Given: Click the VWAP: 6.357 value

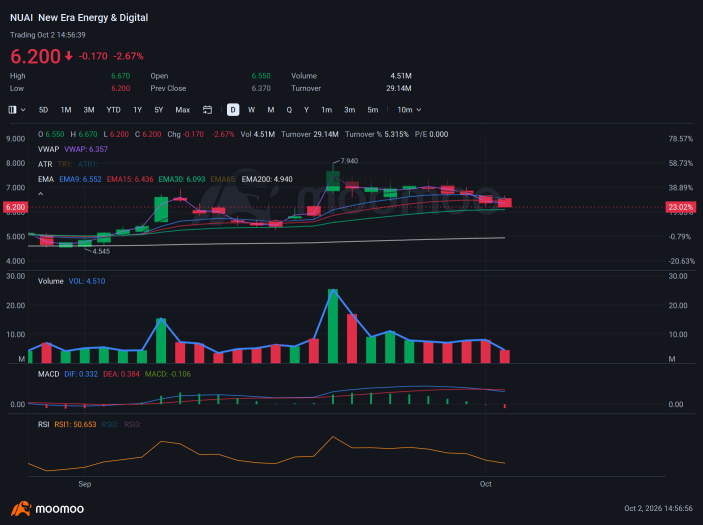Looking at the screenshot, I should (86, 149).
